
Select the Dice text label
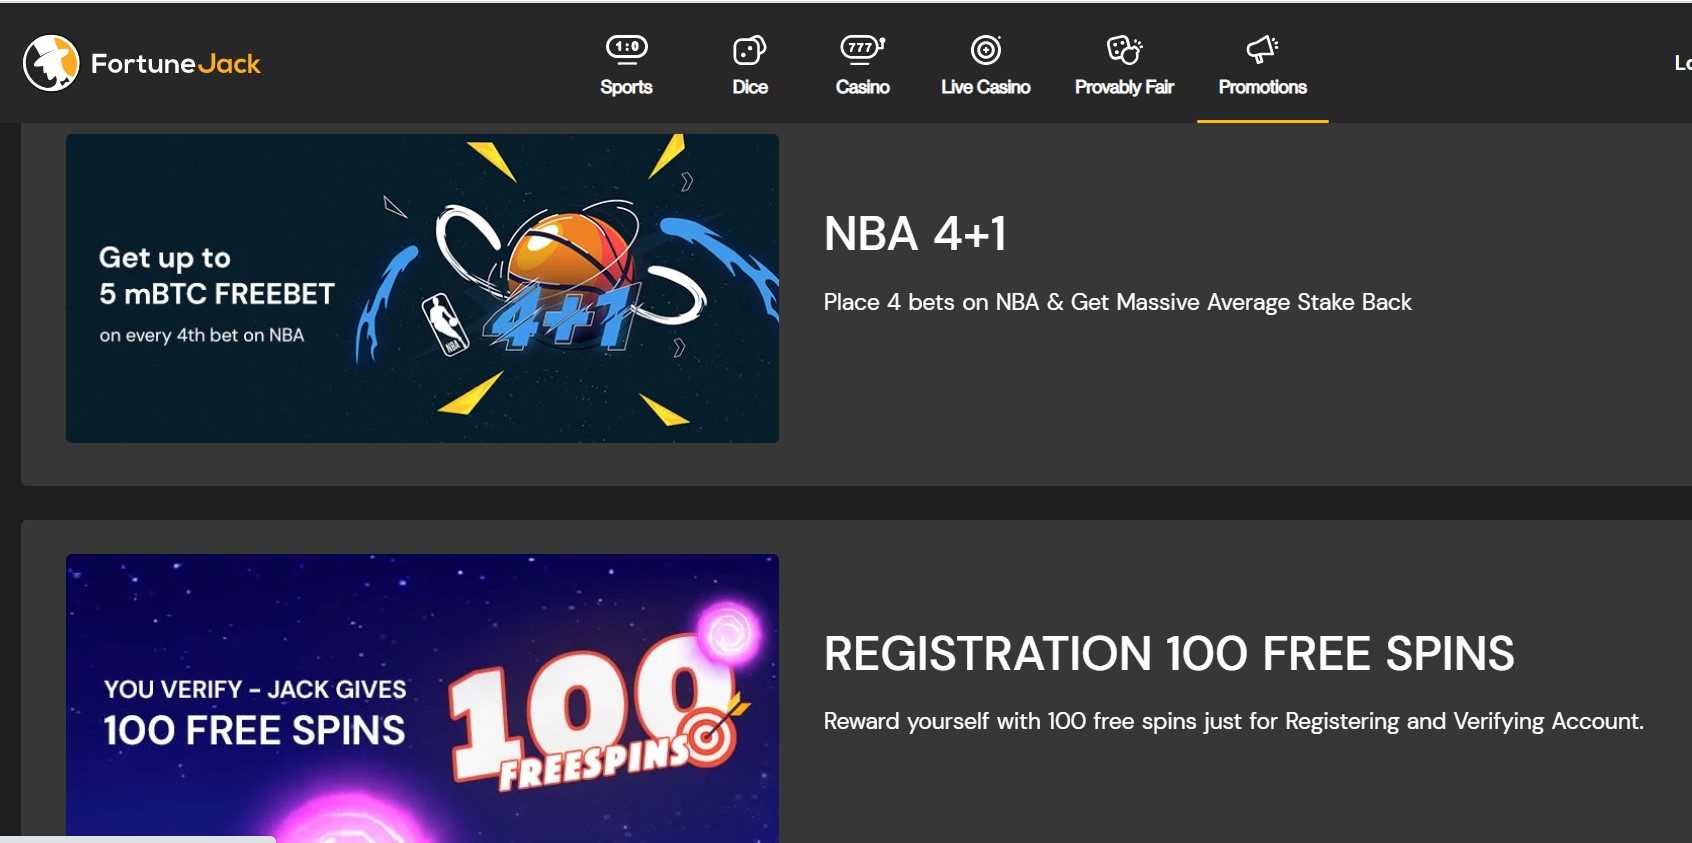tap(749, 88)
